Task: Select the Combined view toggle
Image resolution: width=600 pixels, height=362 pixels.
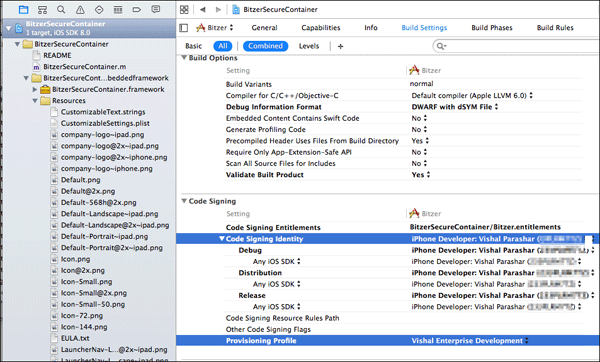Action: click(x=266, y=46)
